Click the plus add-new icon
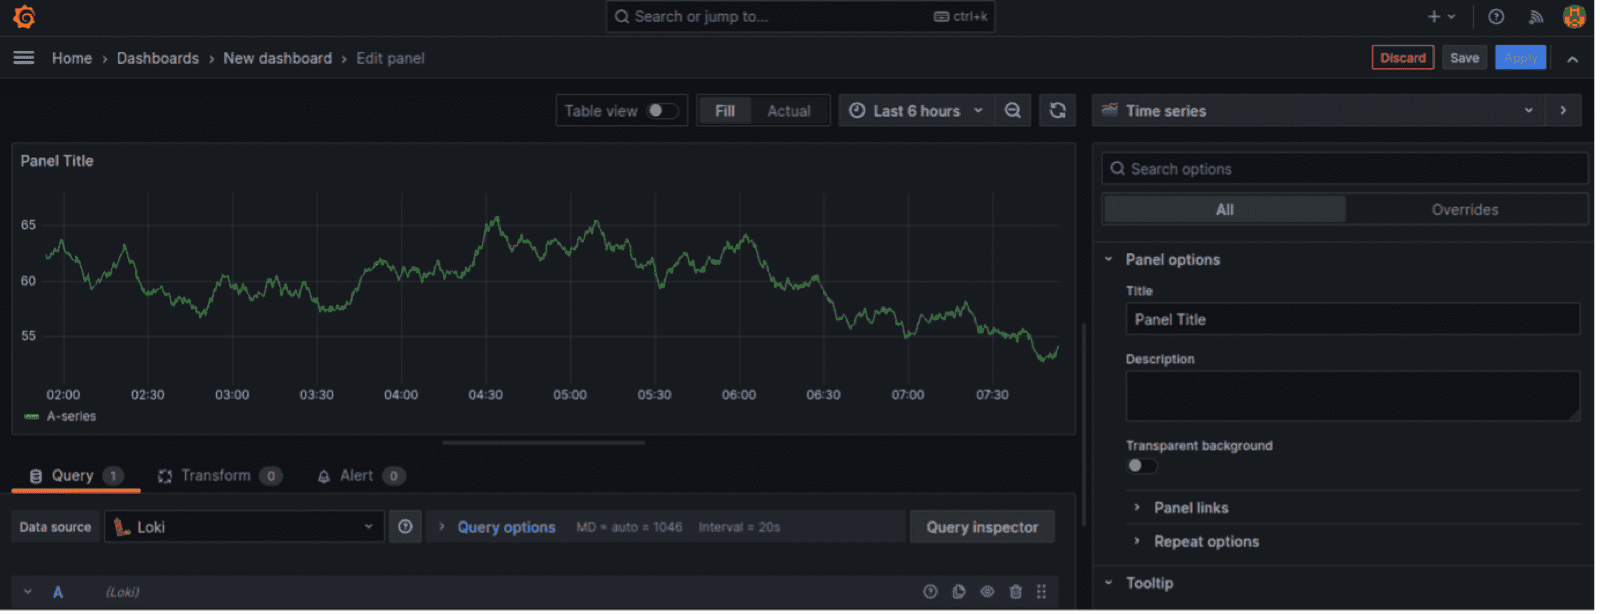1600x614 pixels. pos(1441,16)
